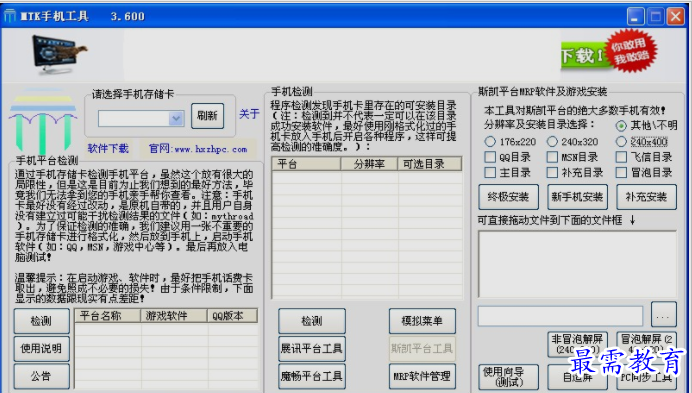The height and width of the screenshot is (393, 692).
Task: Close the MTK手机工具 window
Action: [675, 17]
